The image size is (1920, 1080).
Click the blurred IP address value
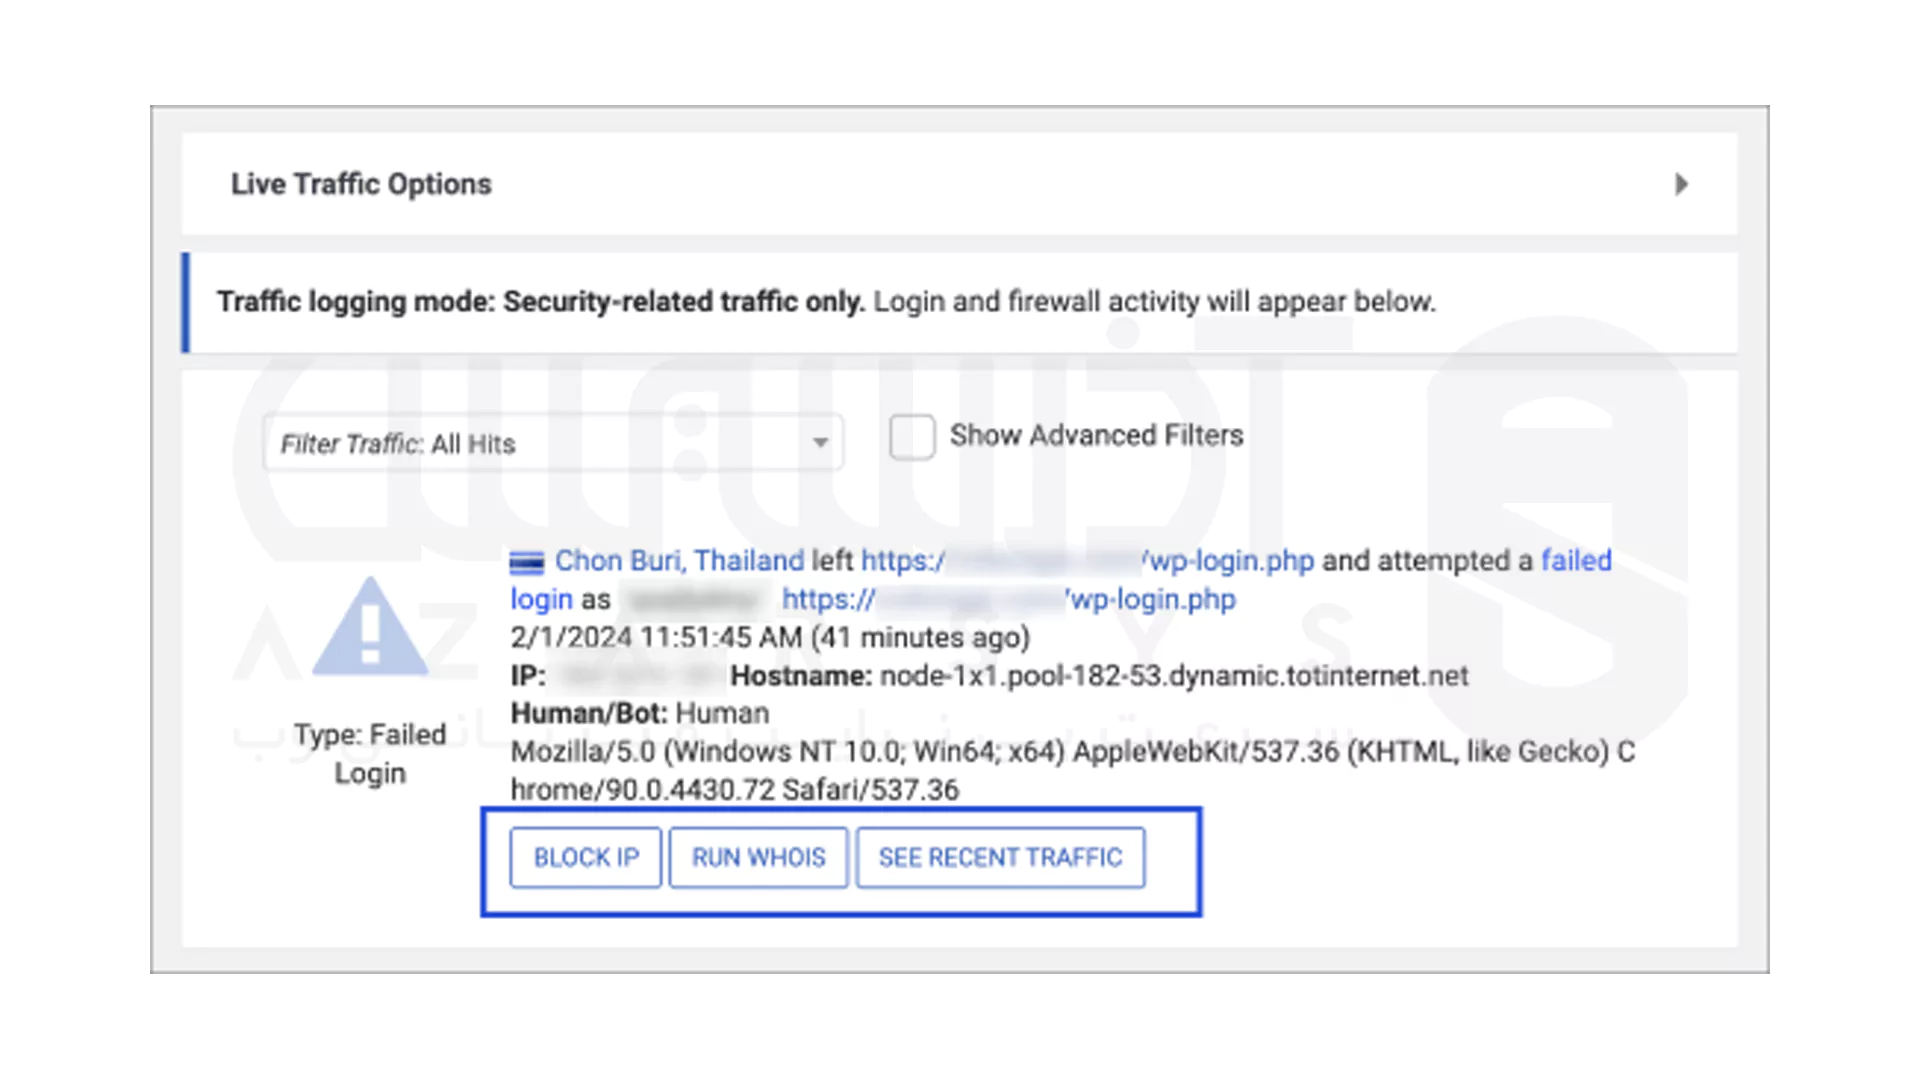coord(638,676)
